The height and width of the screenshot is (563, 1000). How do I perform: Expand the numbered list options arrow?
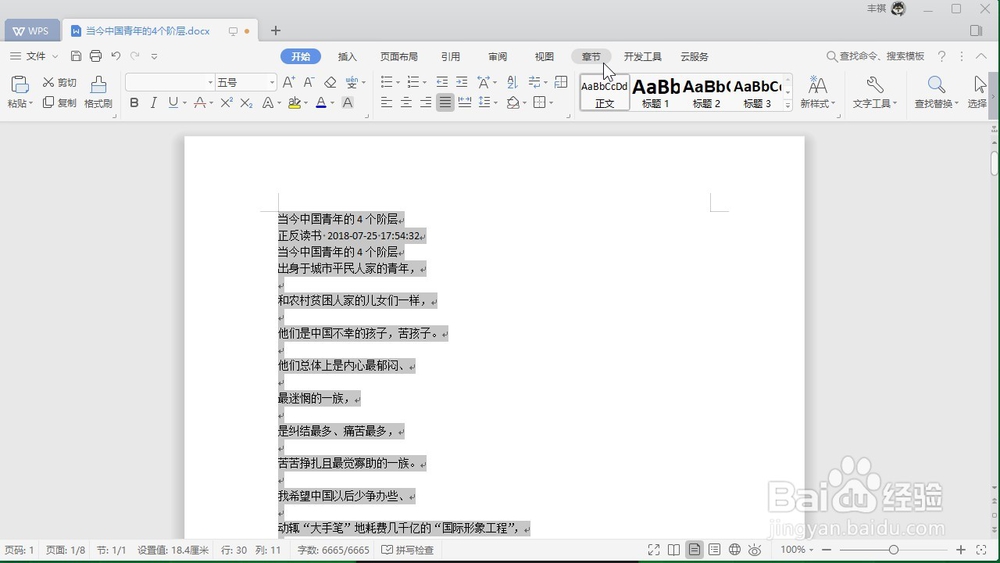click(x=424, y=82)
